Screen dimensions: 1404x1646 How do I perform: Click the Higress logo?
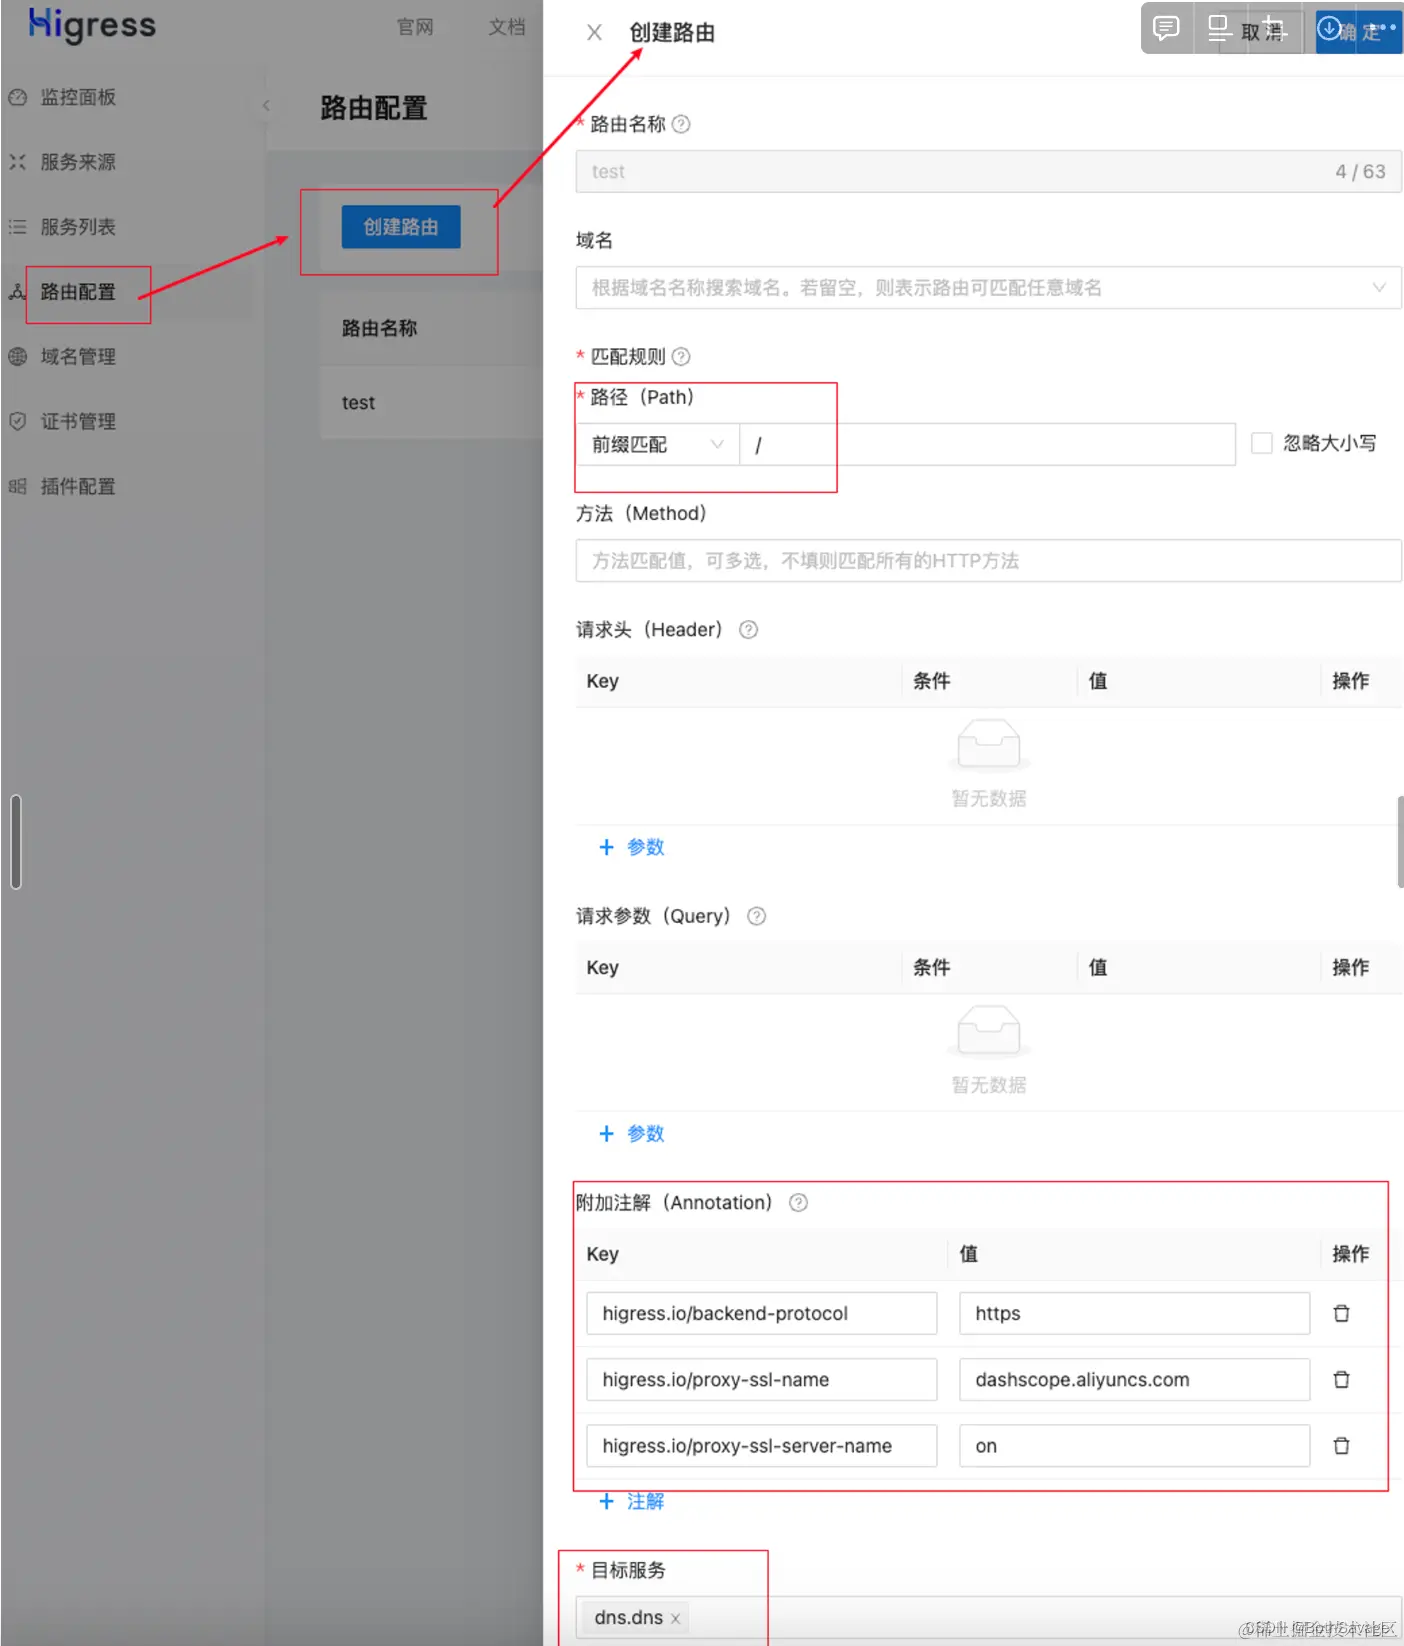pyautogui.click(x=92, y=24)
